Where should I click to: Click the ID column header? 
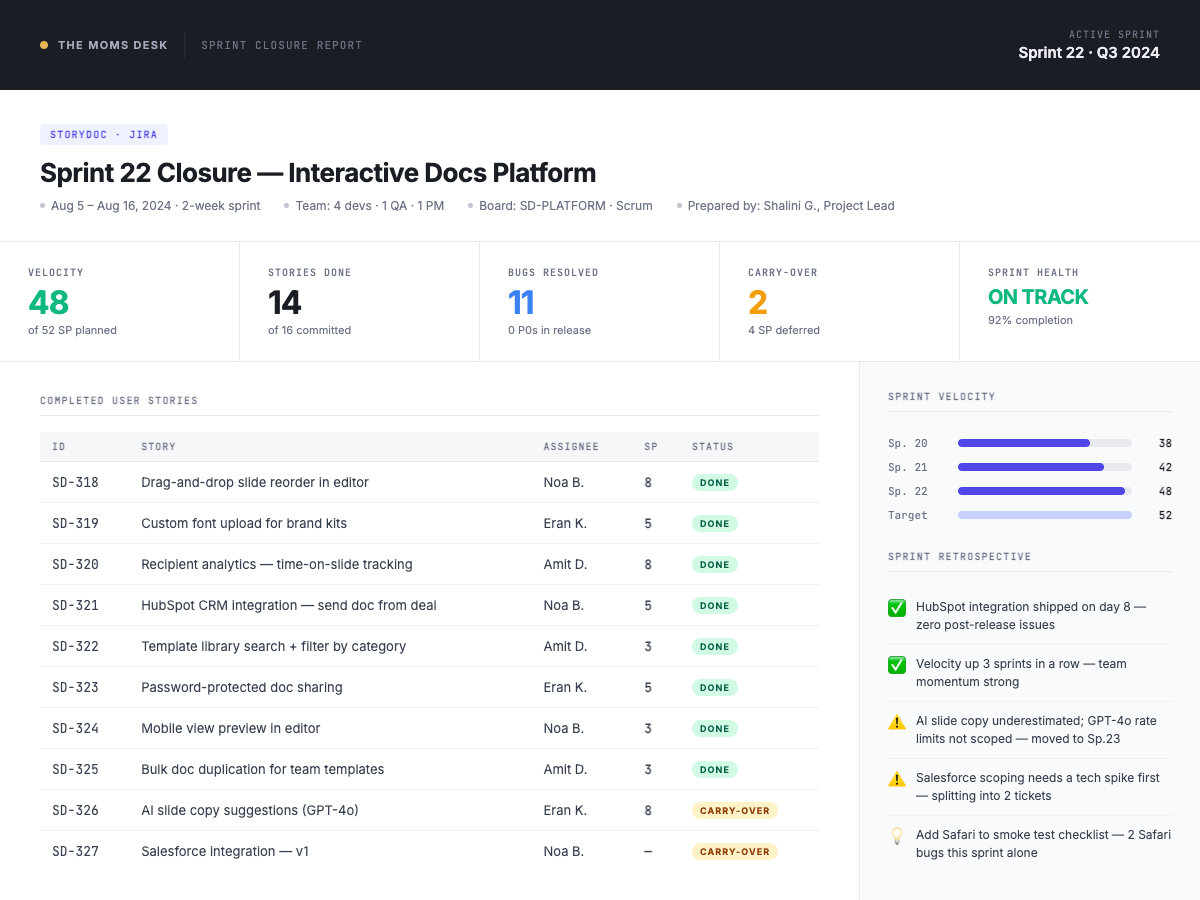(59, 446)
